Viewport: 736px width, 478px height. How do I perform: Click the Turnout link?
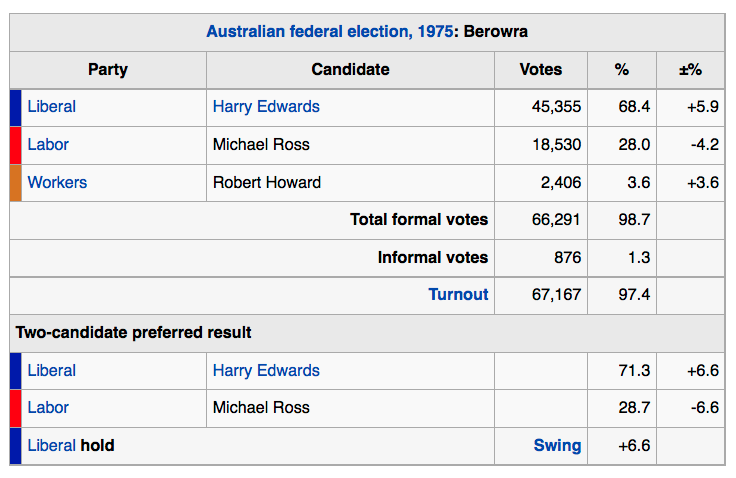coord(458,294)
